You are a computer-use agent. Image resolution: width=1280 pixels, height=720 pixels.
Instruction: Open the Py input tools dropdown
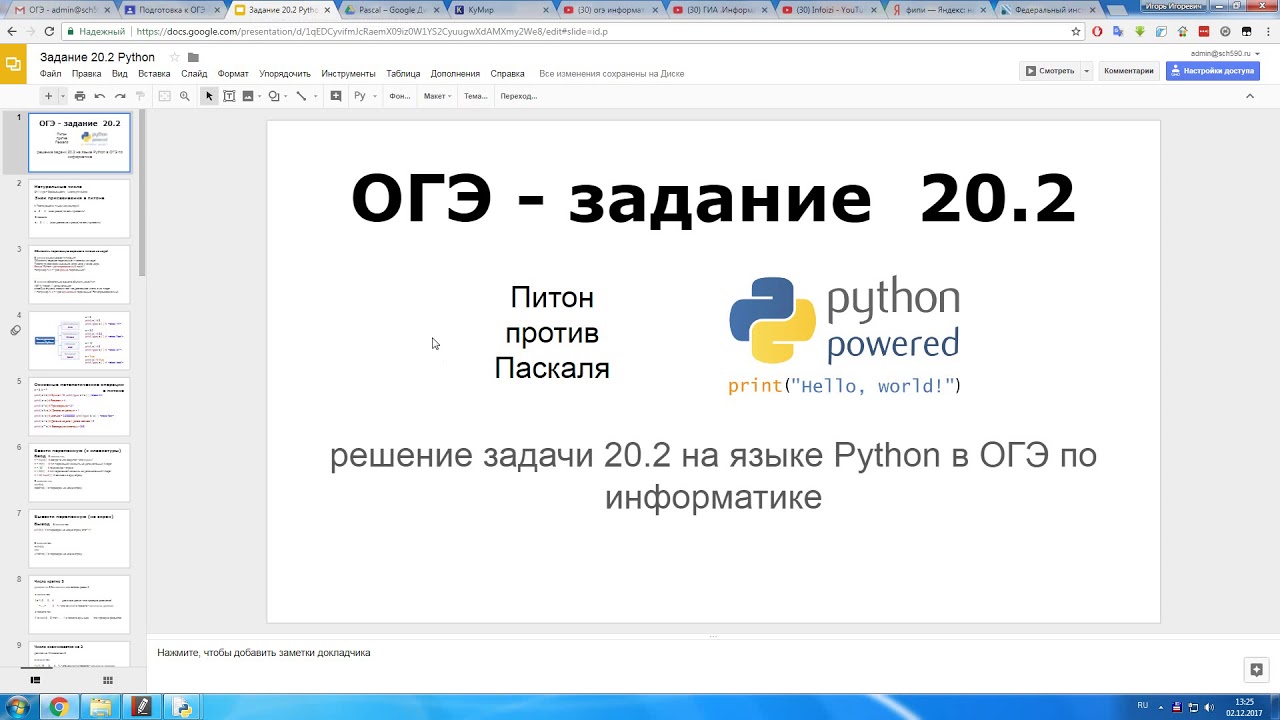click(x=364, y=96)
